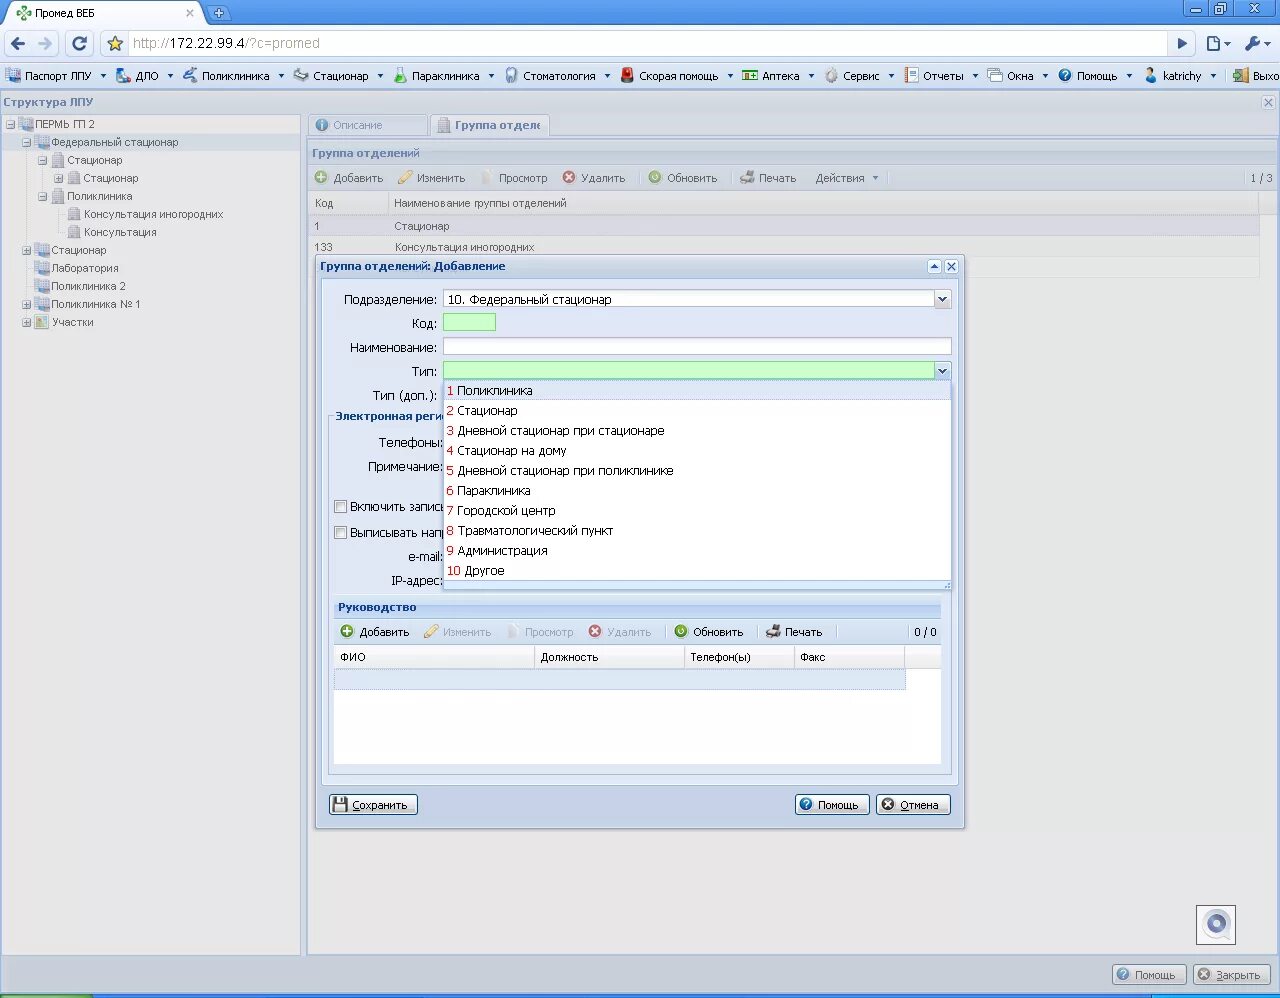Click Печать in Руководство section
Viewport: 1280px width, 998px height.
[x=794, y=632]
